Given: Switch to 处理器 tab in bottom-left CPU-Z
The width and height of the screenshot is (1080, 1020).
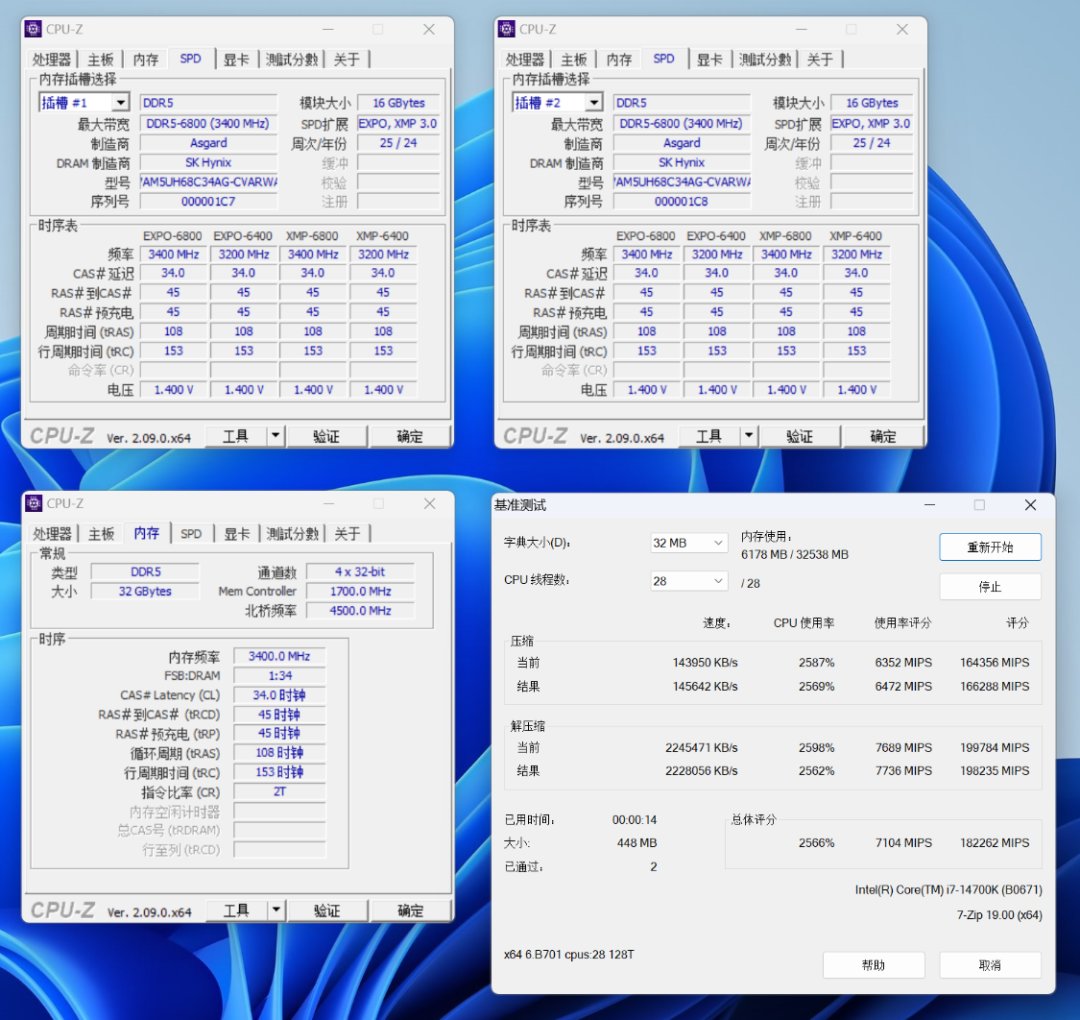Looking at the screenshot, I should [x=52, y=534].
